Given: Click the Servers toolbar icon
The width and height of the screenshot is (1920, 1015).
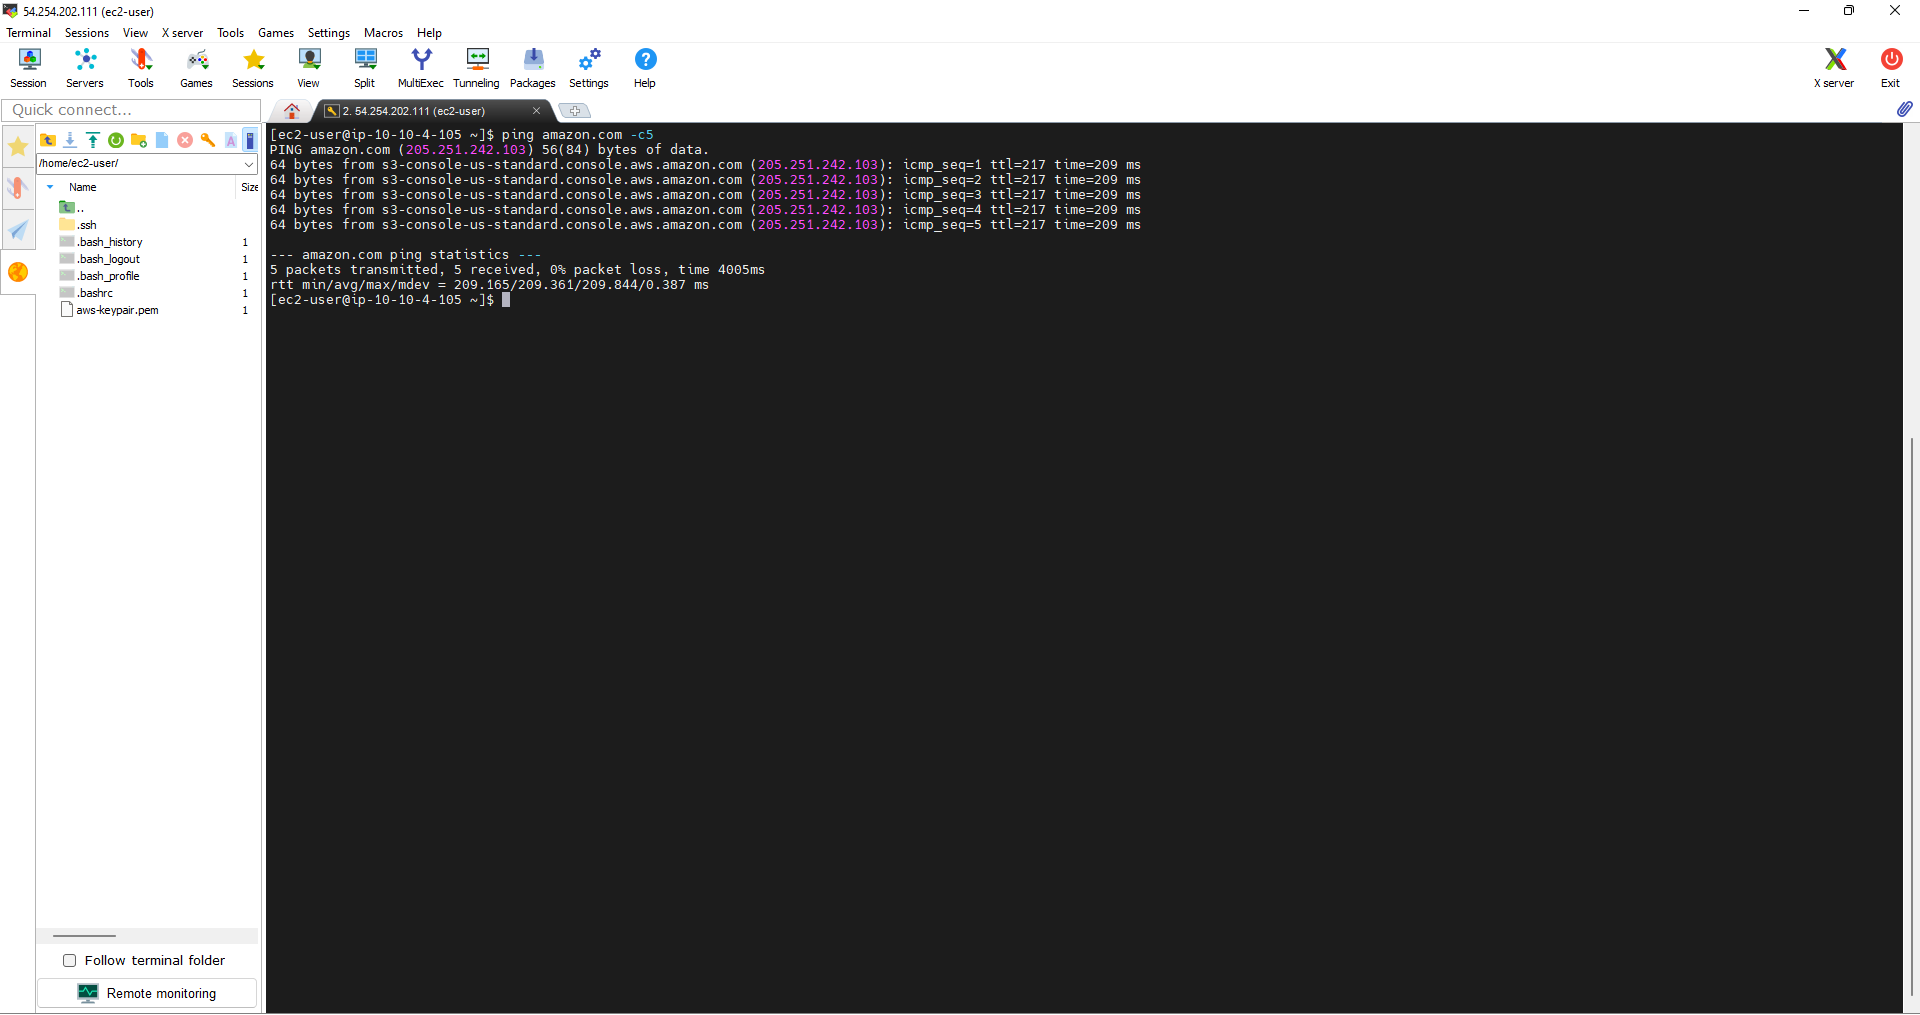Looking at the screenshot, I should tap(85, 68).
